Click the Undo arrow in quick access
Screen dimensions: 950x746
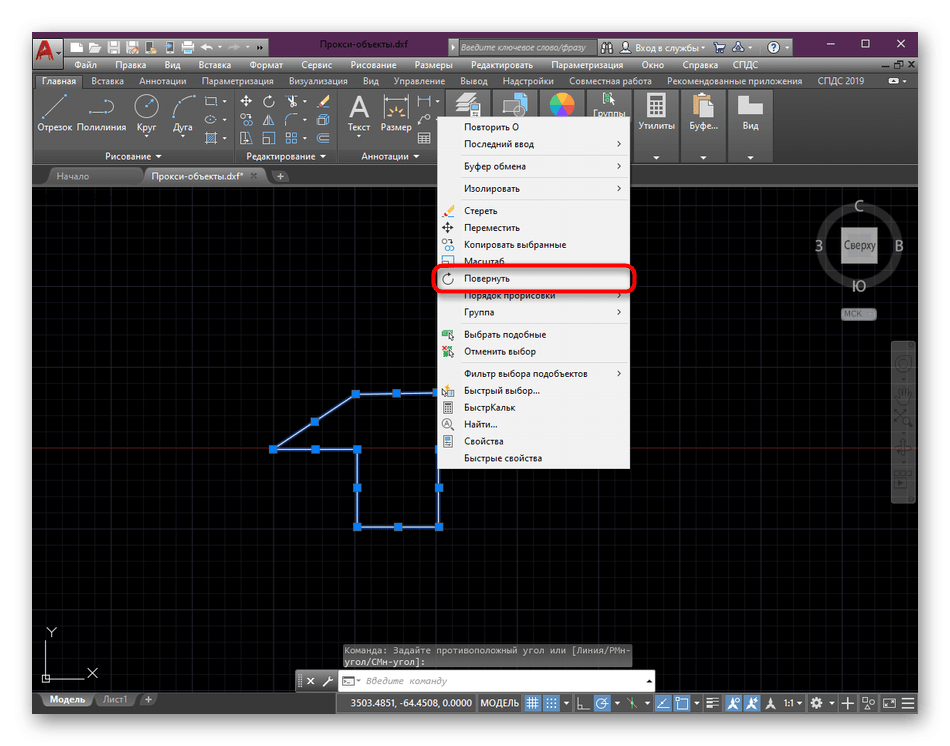207,47
